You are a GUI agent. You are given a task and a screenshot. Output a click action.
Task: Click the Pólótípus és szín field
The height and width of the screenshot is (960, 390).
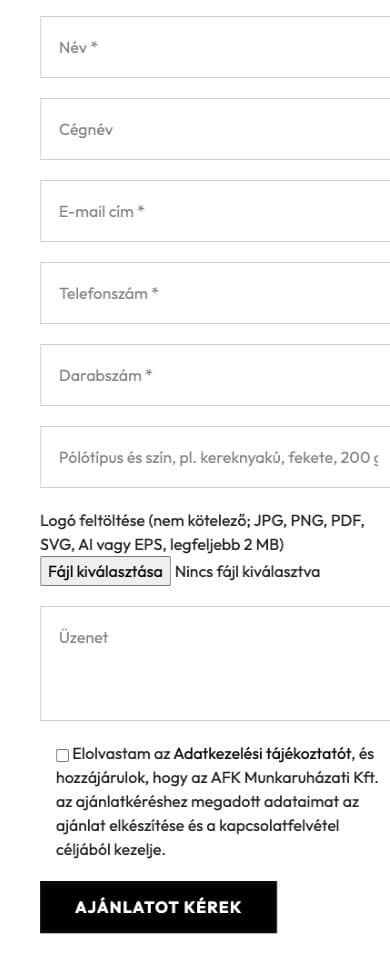coord(215,457)
